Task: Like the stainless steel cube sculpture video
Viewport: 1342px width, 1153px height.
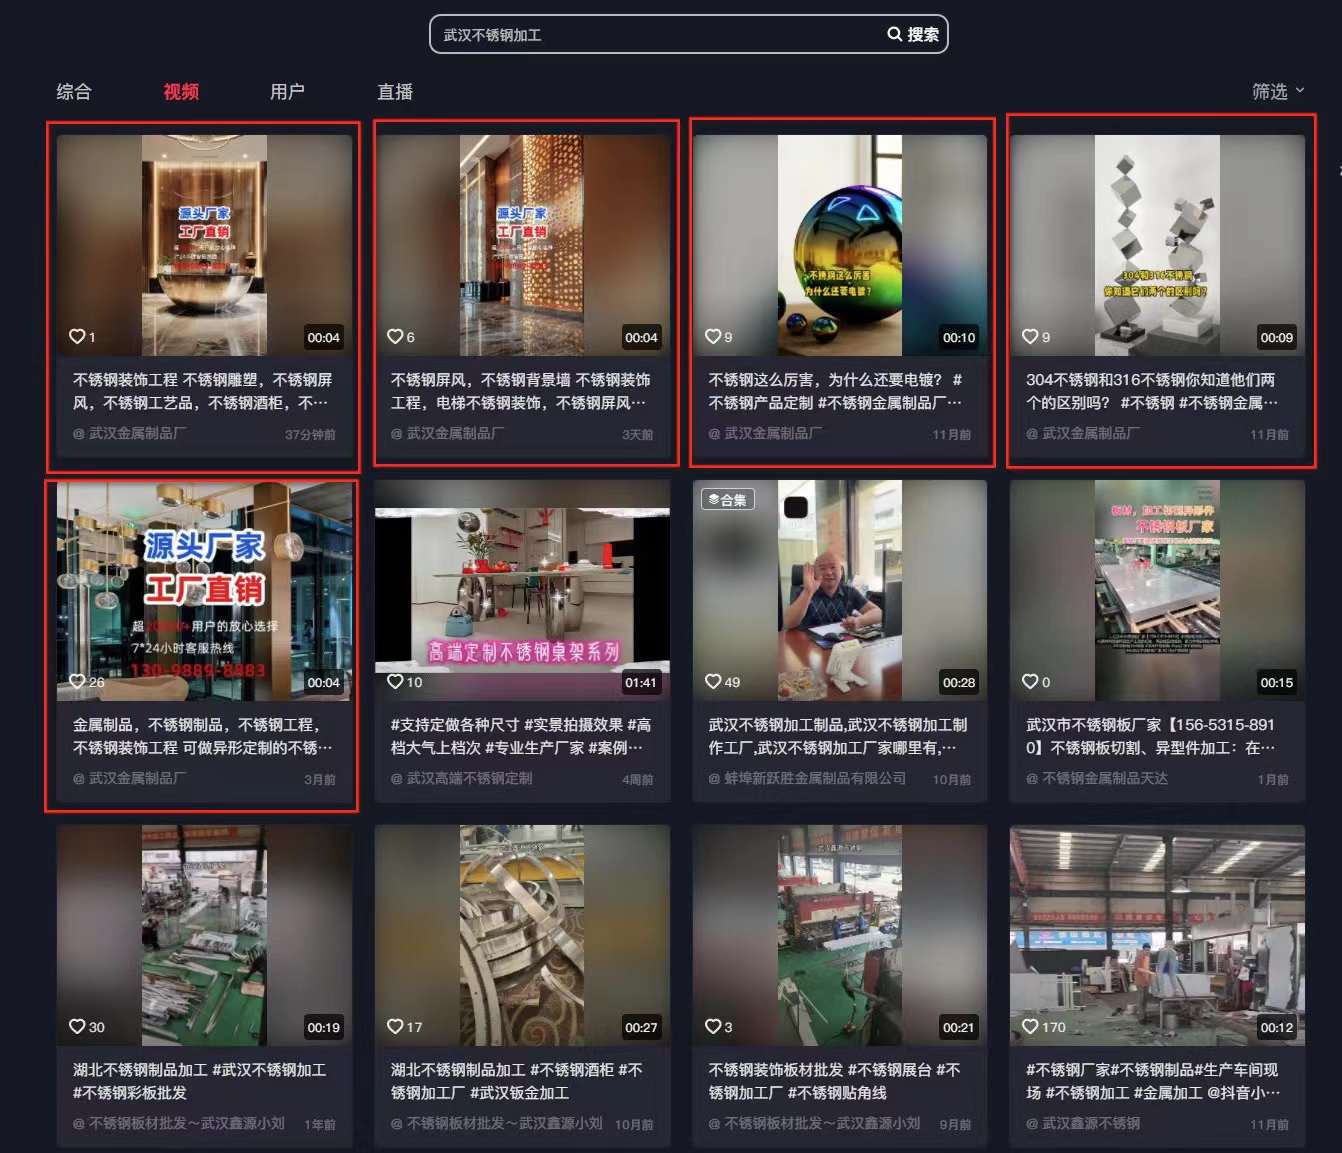Action: point(1030,337)
